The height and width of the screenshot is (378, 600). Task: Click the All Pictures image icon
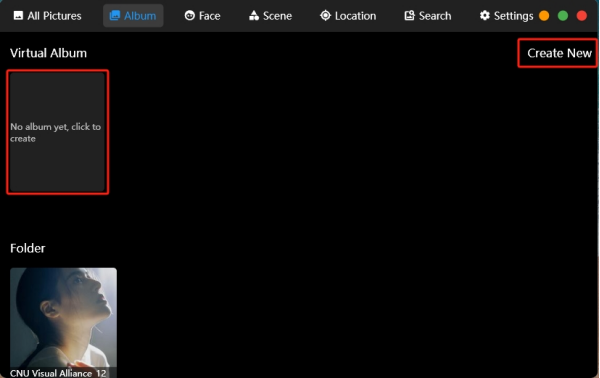[x=18, y=16]
